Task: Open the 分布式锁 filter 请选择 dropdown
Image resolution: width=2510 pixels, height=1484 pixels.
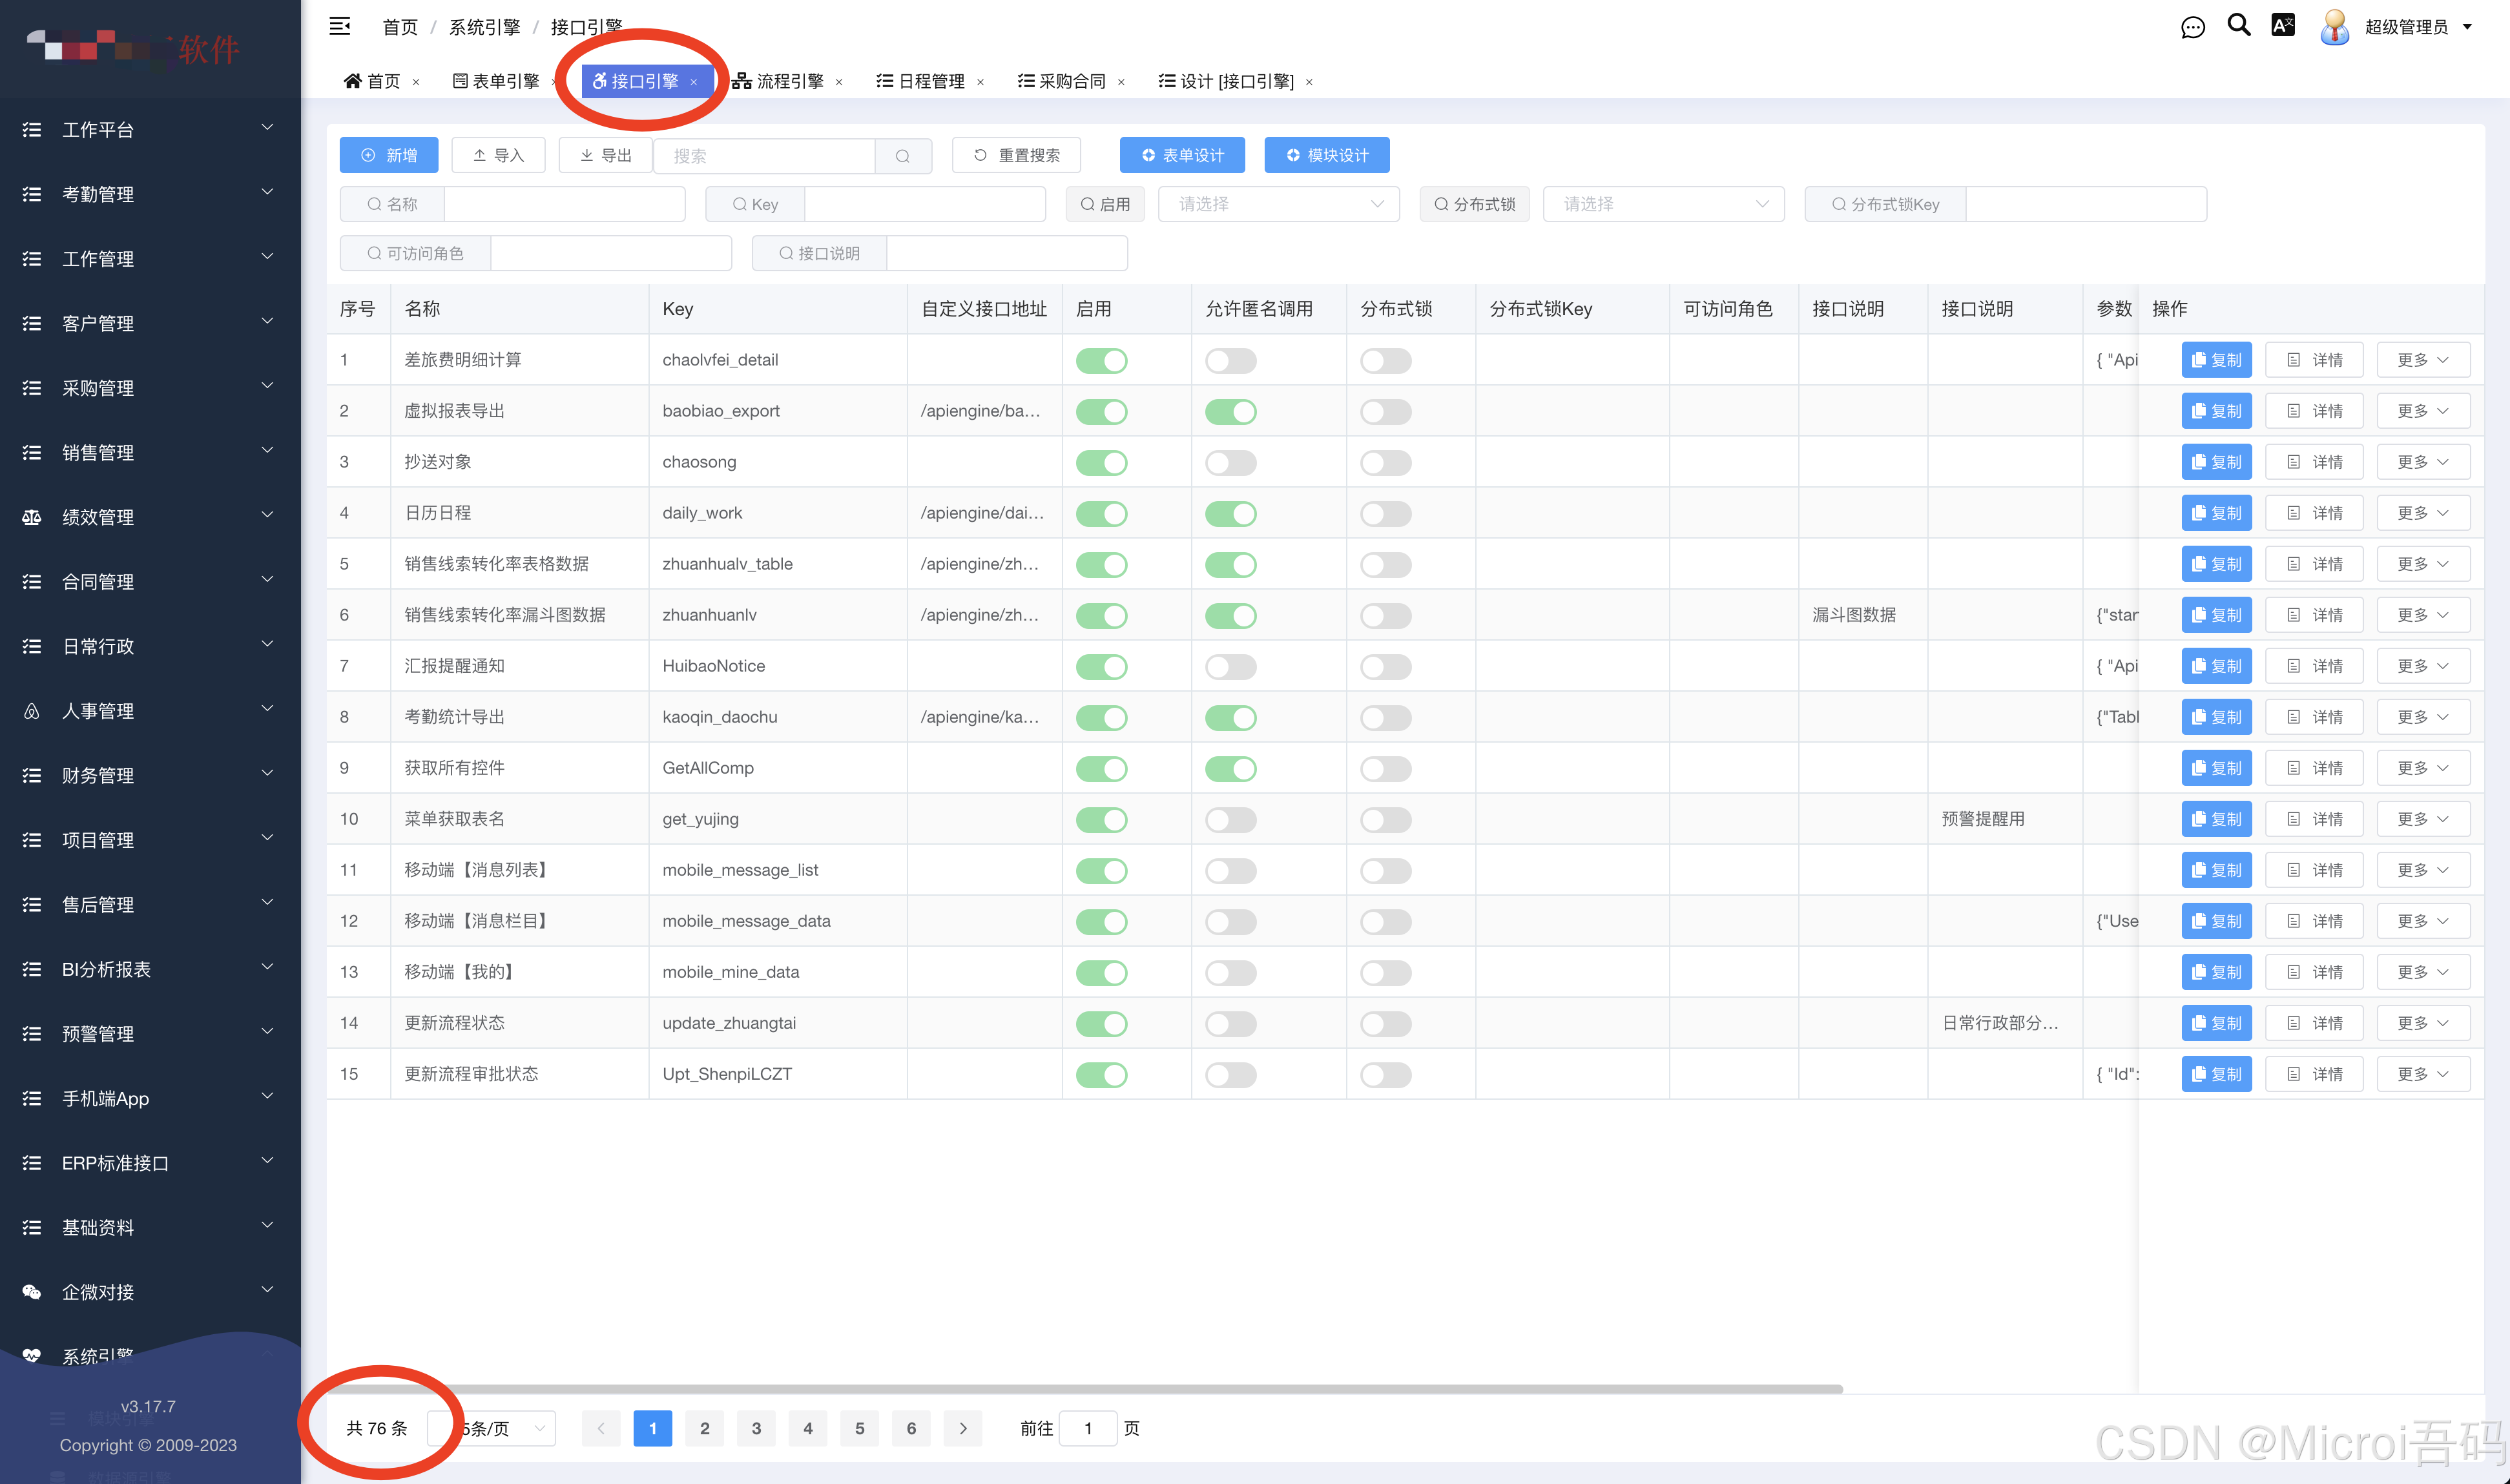Action: (1663, 204)
